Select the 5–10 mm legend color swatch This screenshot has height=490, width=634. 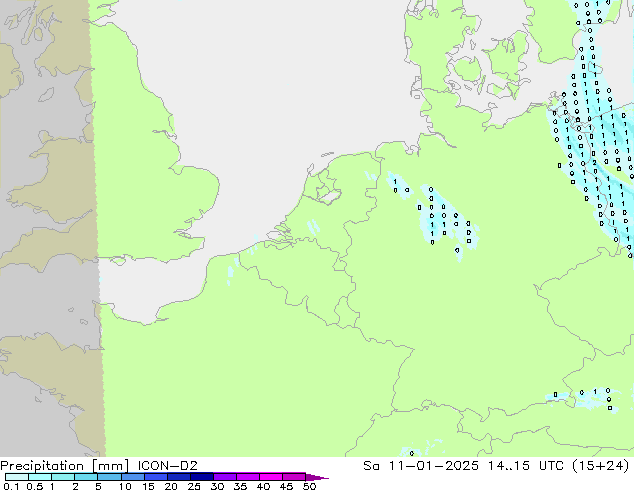109,477
